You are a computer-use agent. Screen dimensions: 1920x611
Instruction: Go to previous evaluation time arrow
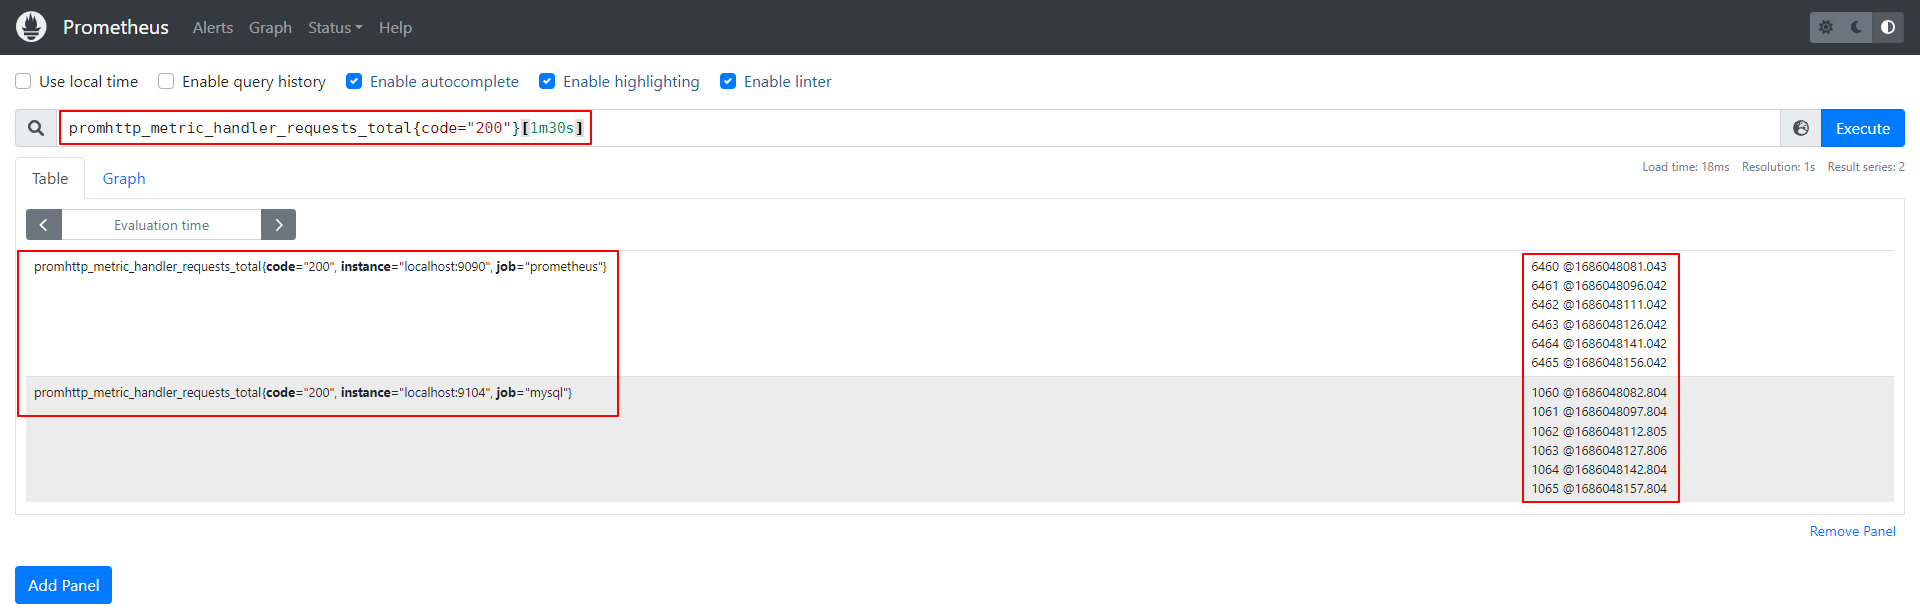pyautogui.click(x=44, y=225)
